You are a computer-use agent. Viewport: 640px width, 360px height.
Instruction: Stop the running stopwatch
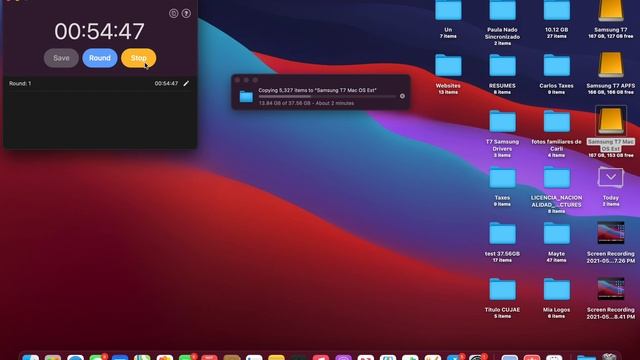(138, 58)
